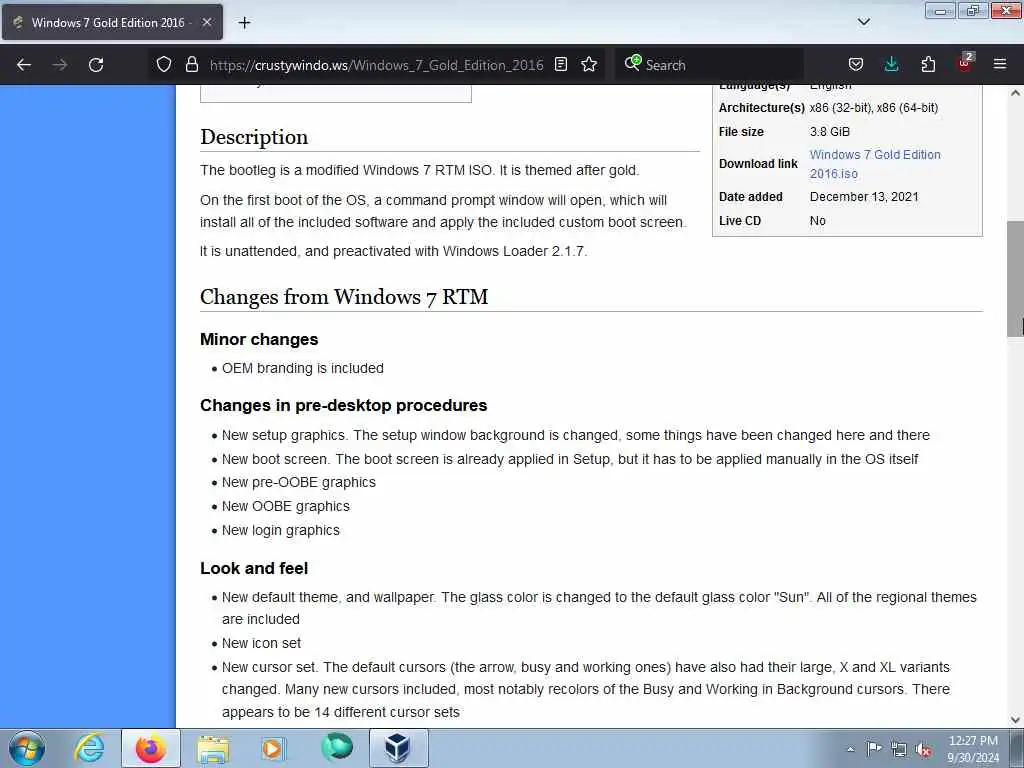Click 'OEM branding is included' list item
The image size is (1024, 768).
[302, 368]
